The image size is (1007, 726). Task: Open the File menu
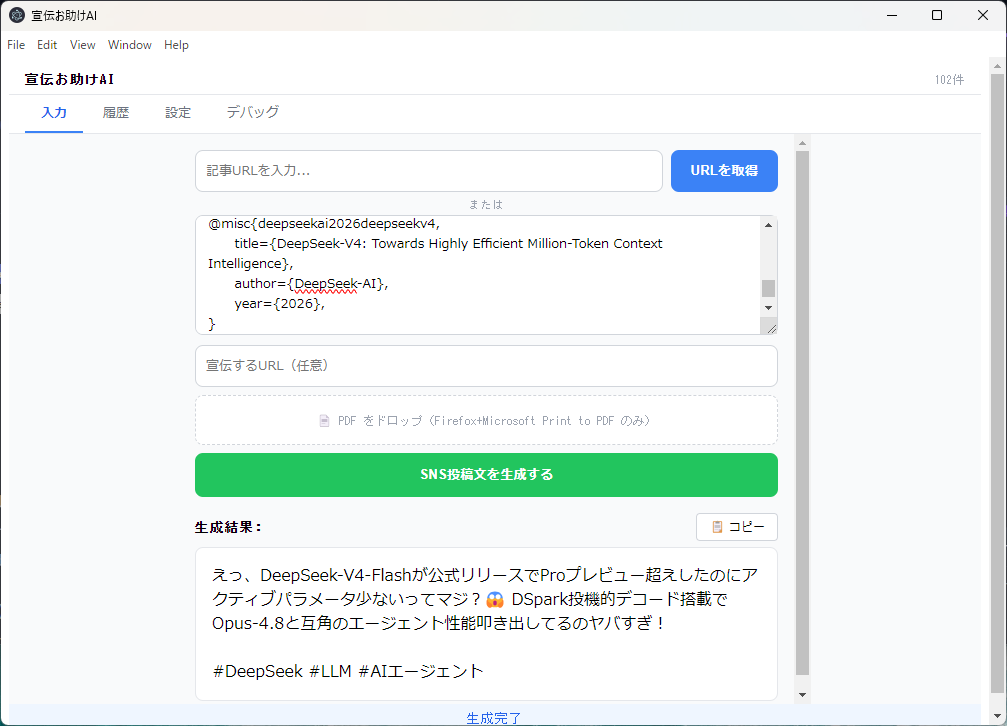[x=16, y=45]
